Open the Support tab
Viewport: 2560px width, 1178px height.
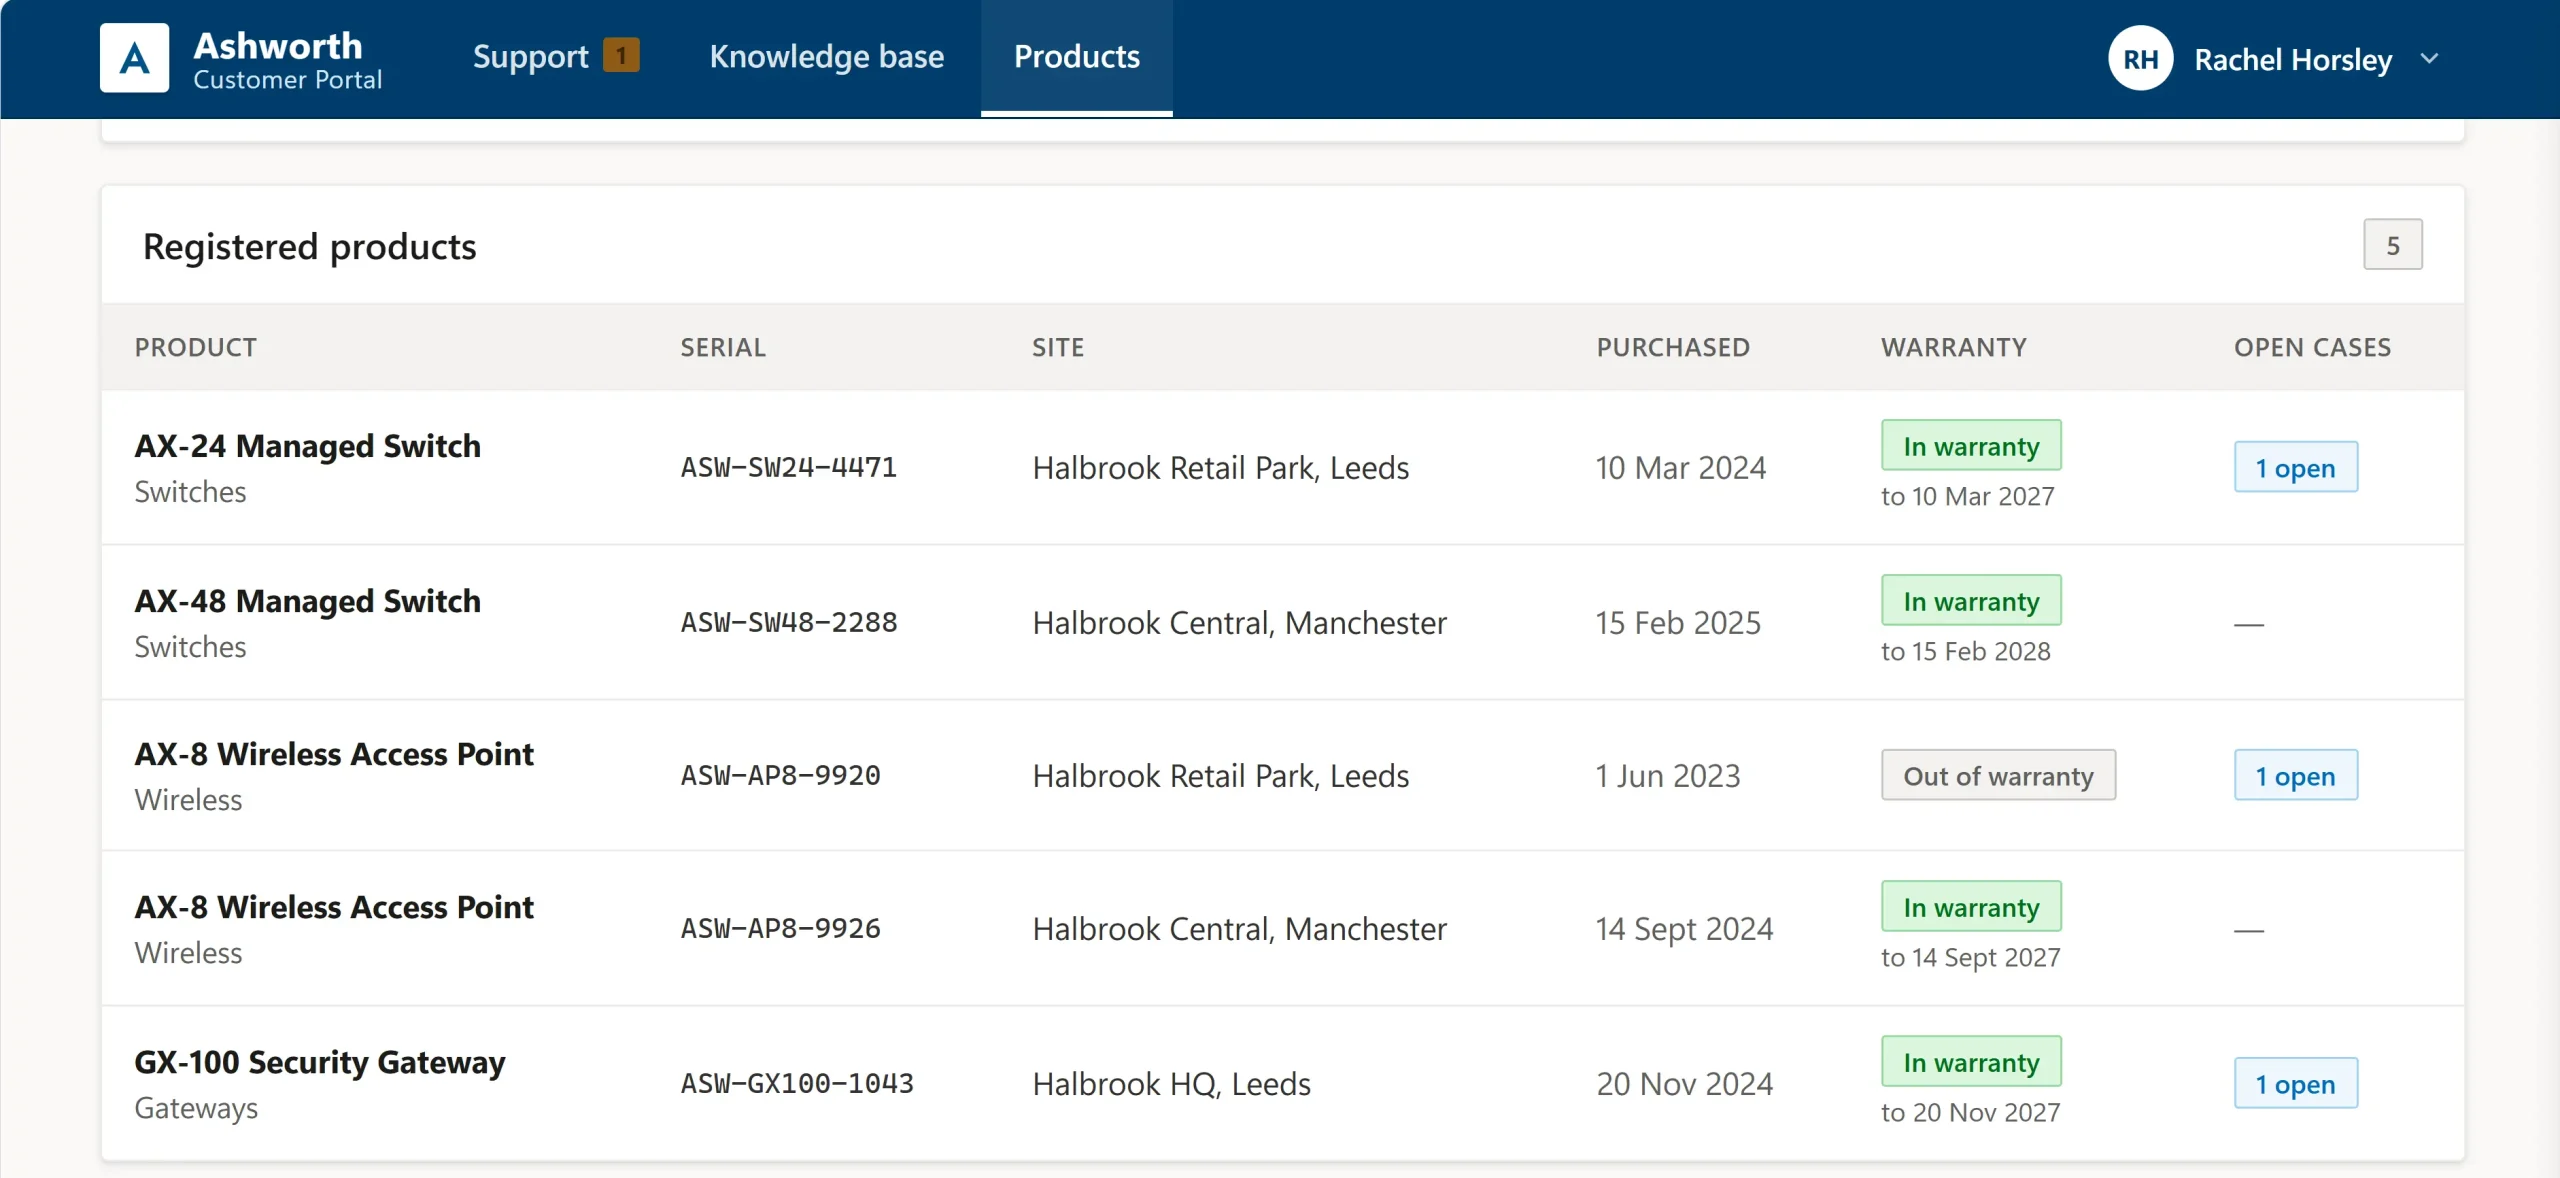tap(555, 57)
